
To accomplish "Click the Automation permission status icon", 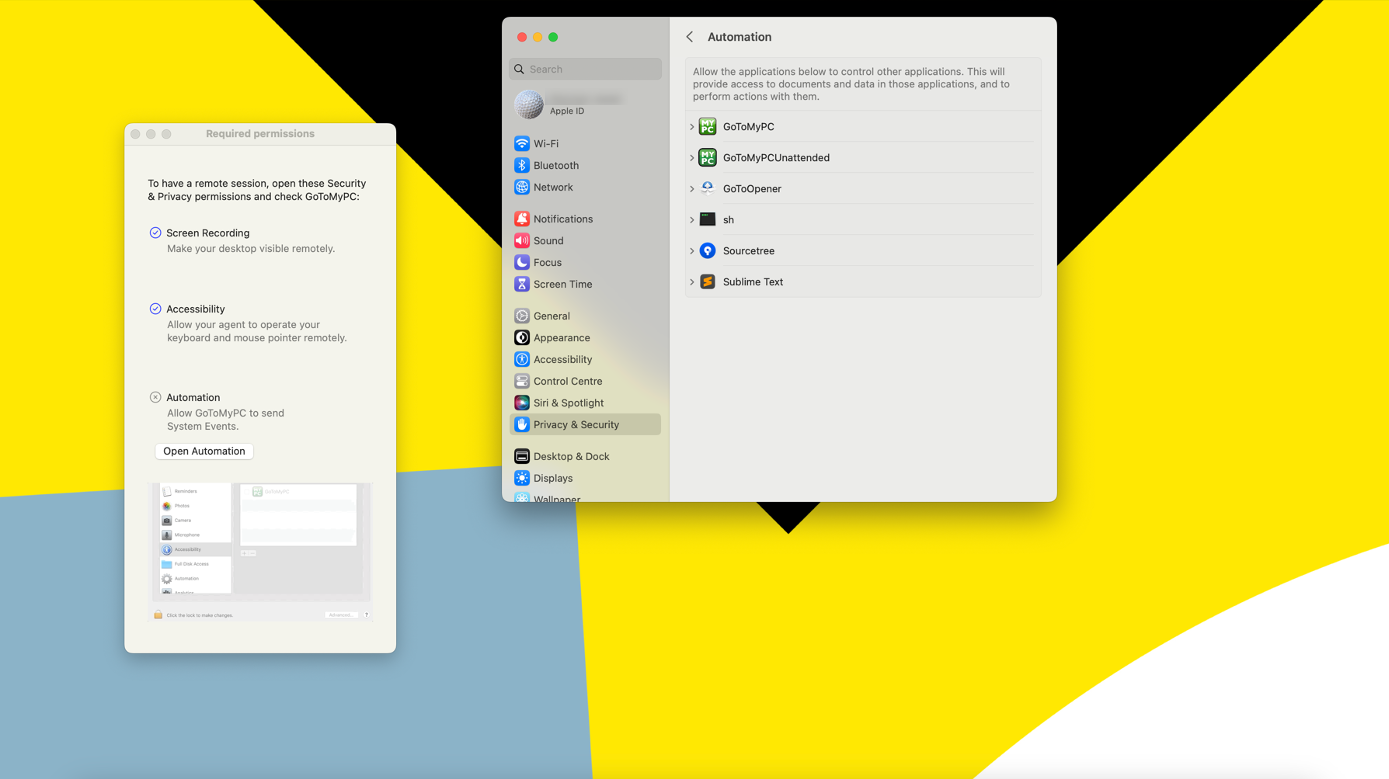I will pyautogui.click(x=155, y=397).
